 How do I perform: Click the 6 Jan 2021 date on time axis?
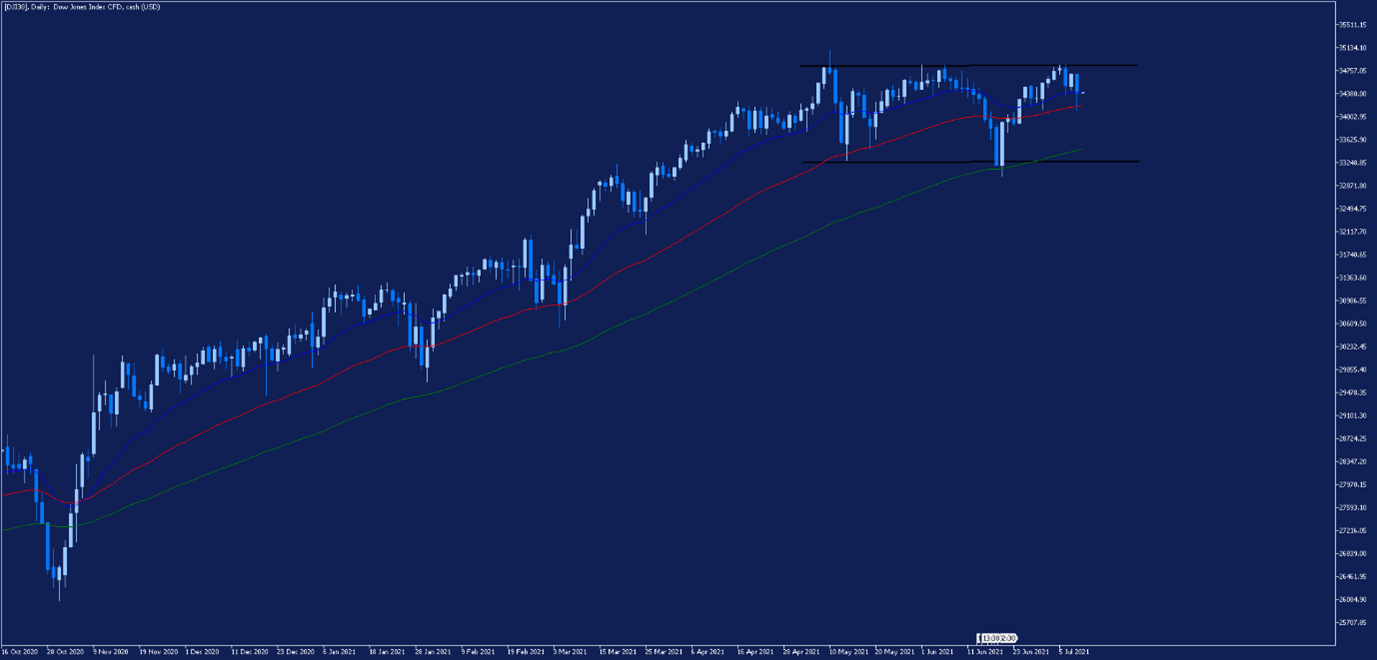[341, 650]
